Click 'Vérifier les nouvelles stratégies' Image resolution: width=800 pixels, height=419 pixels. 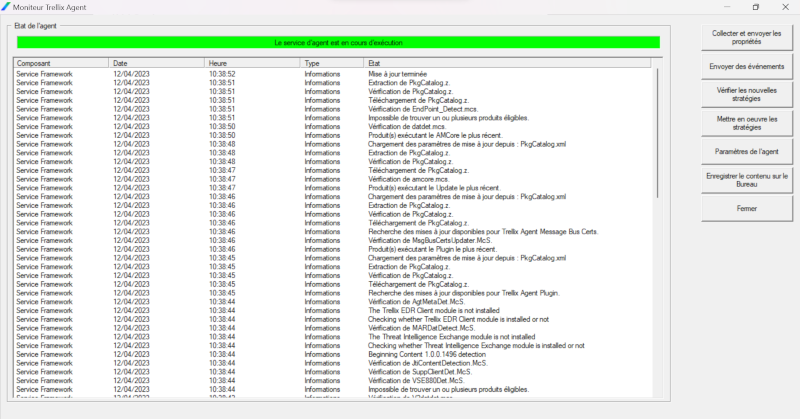pos(746,95)
